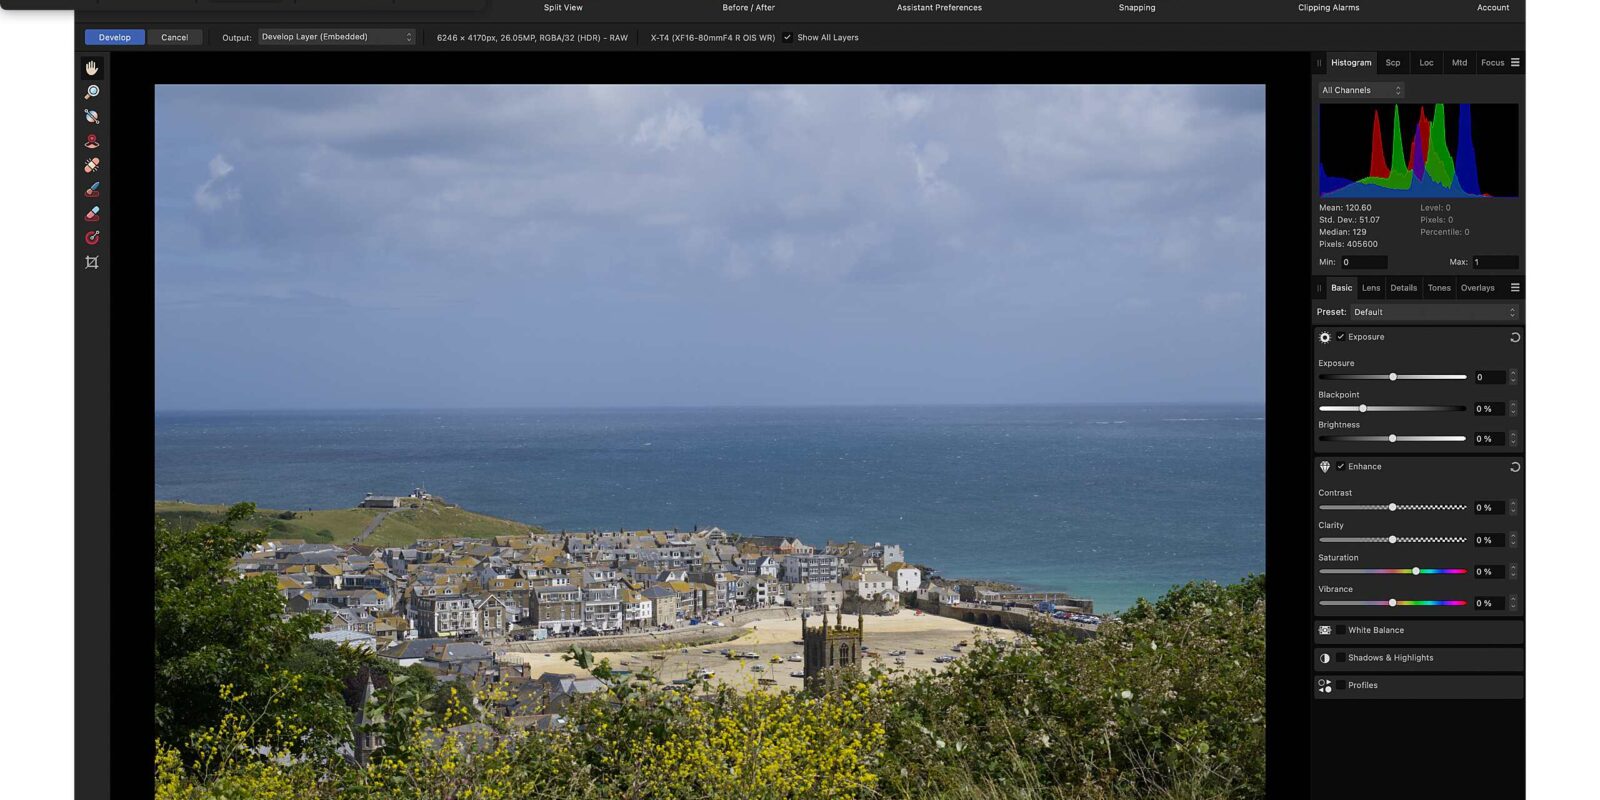
Task: Reset the Exposure section settings
Action: [x=1514, y=338]
